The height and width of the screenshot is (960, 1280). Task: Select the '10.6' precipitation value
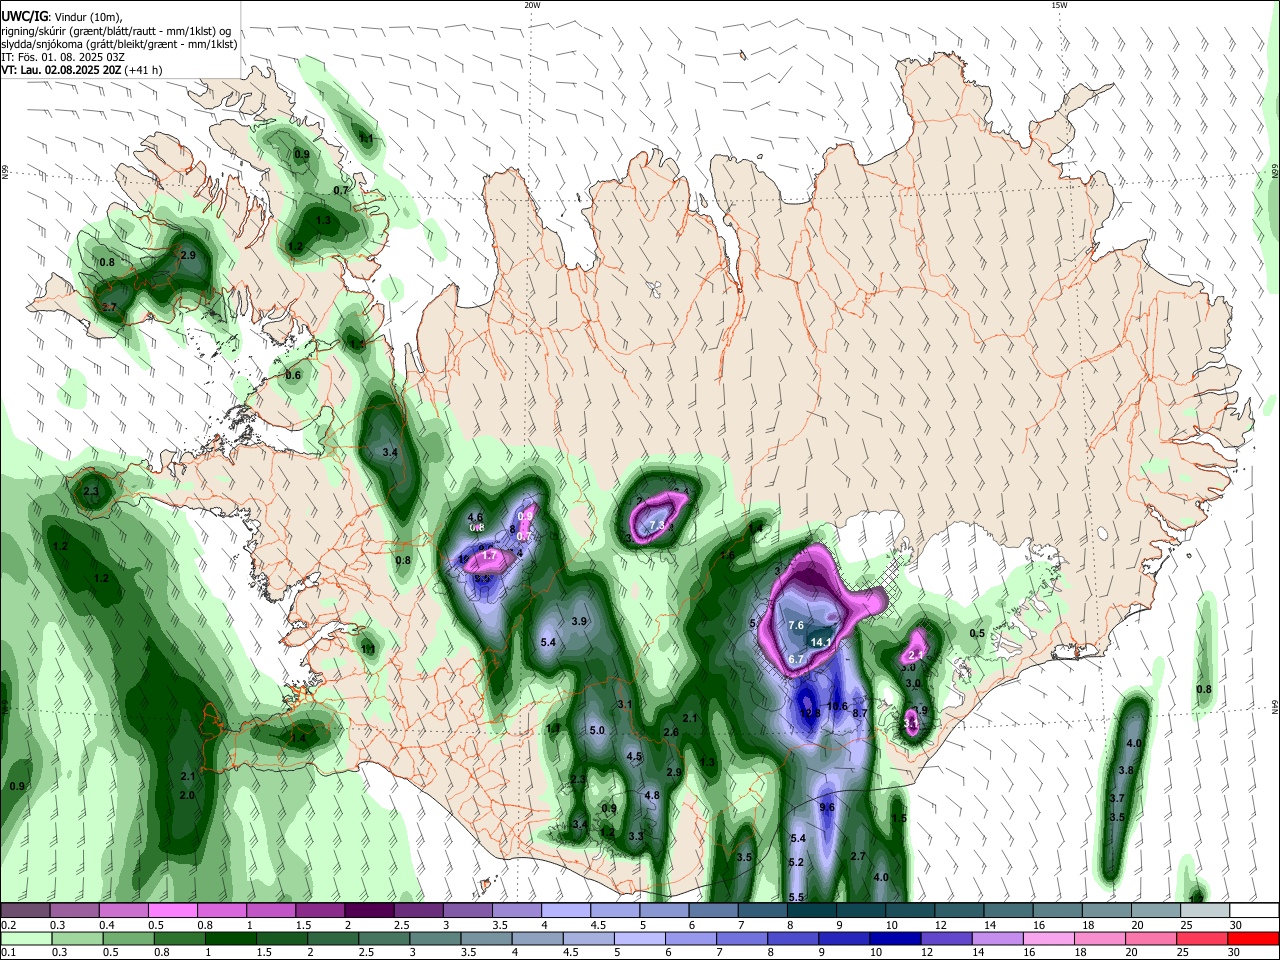[837, 707]
